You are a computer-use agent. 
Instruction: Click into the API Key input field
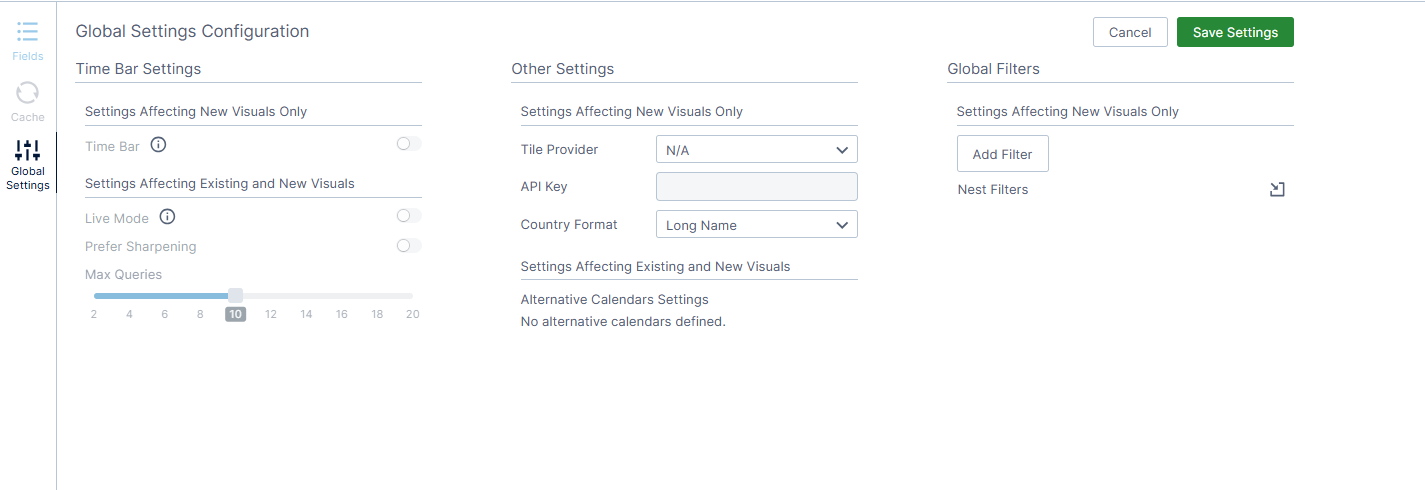click(x=757, y=187)
